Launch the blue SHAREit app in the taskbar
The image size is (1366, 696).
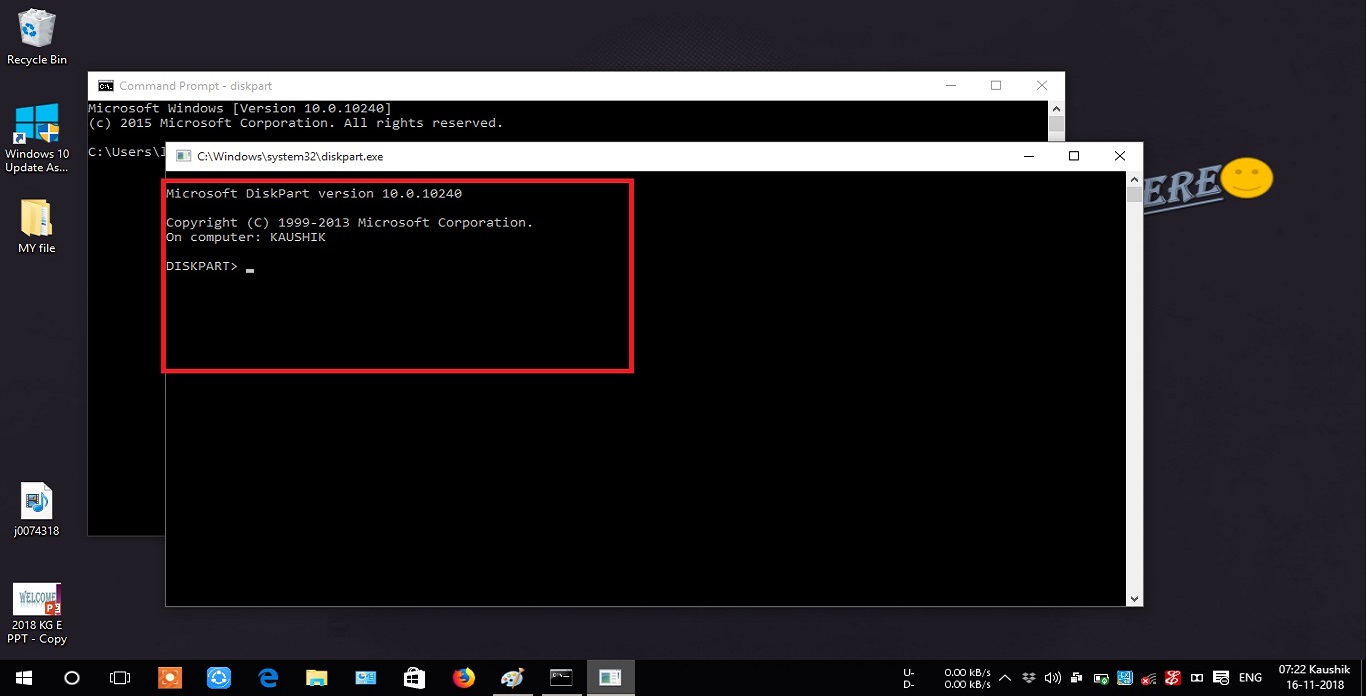(218, 678)
